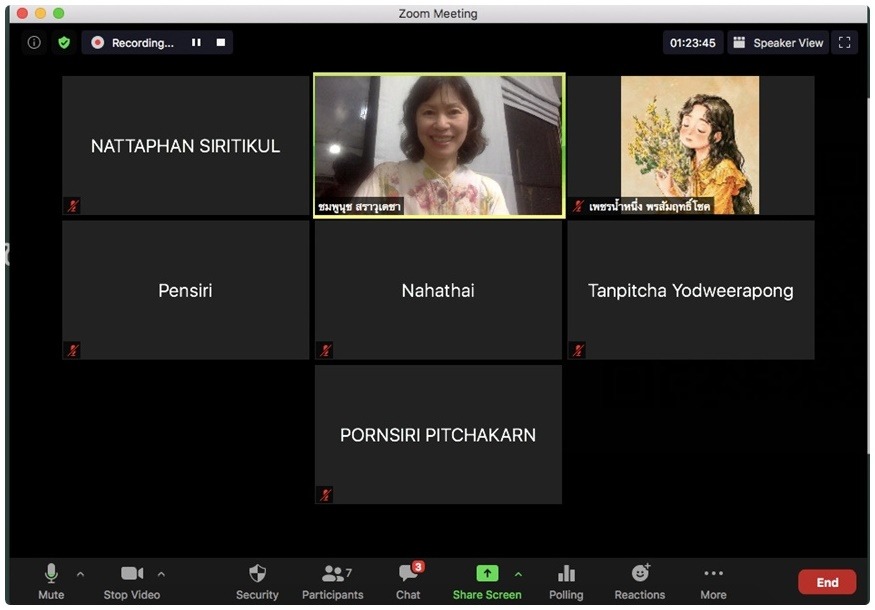
Task: Click the meeting info icon
Action: (34, 43)
